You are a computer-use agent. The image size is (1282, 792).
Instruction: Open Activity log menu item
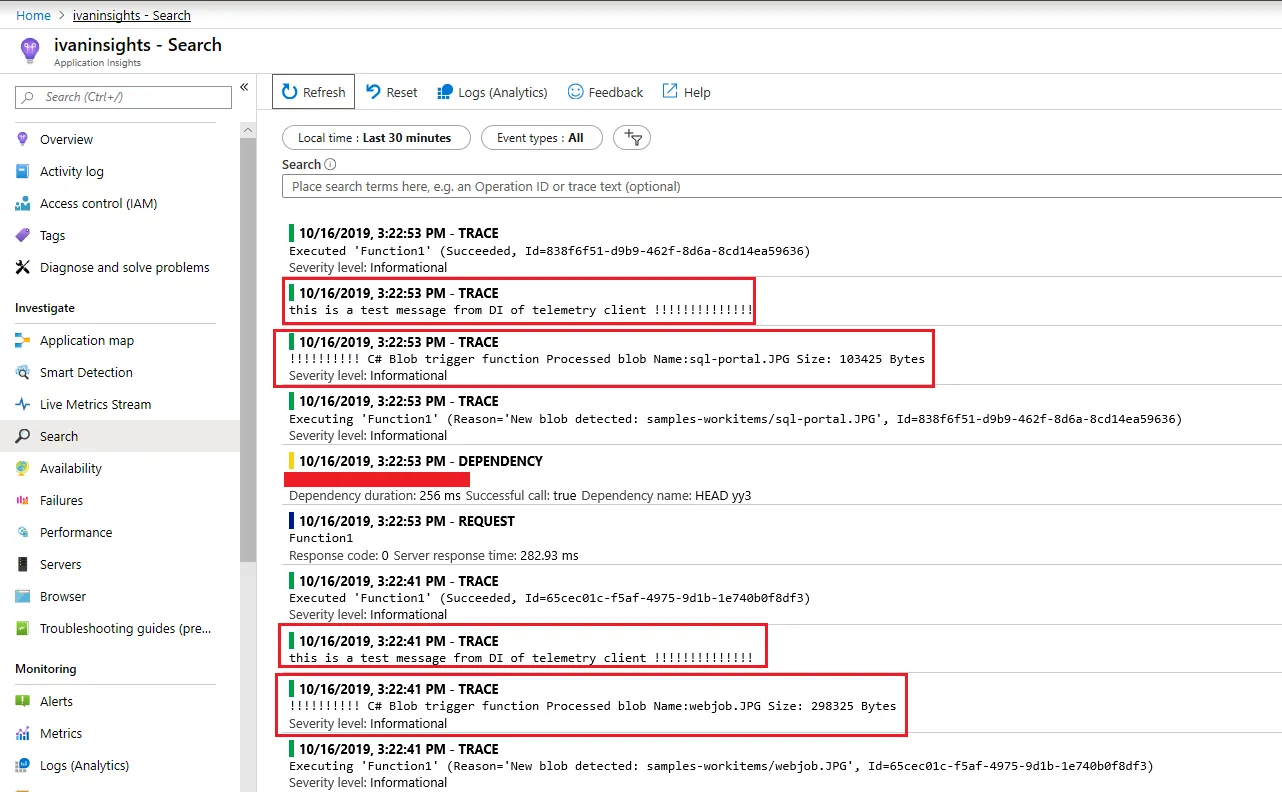click(x=72, y=171)
